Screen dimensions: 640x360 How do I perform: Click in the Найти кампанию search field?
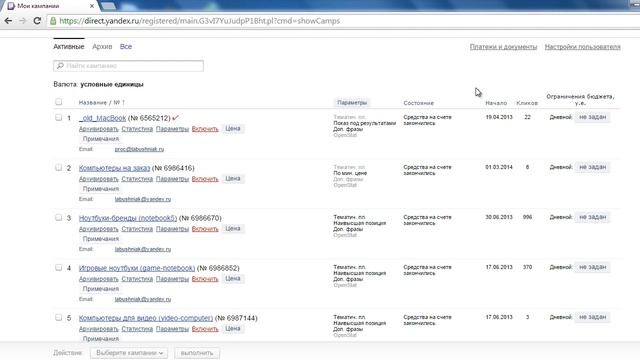[129, 66]
